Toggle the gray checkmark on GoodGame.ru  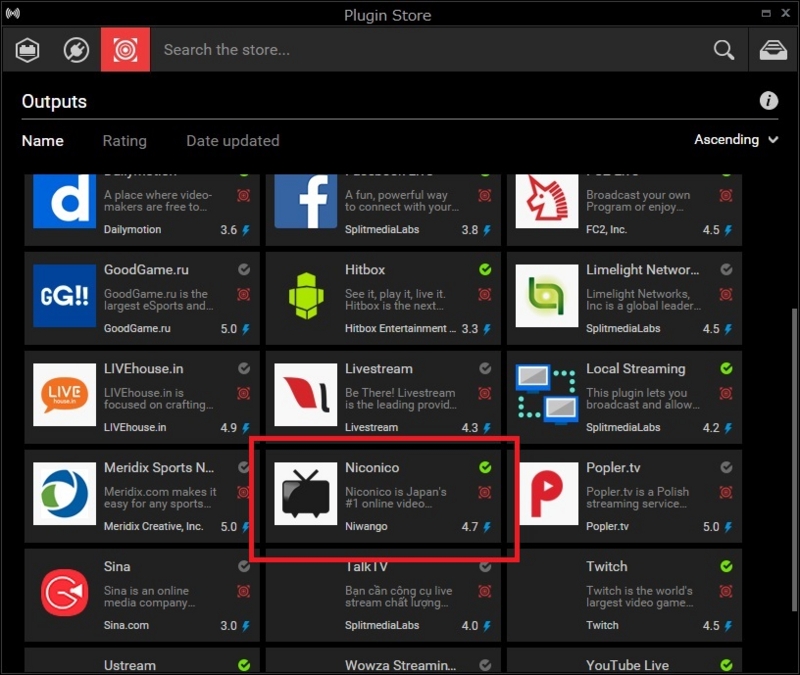[x=244, y=269]
